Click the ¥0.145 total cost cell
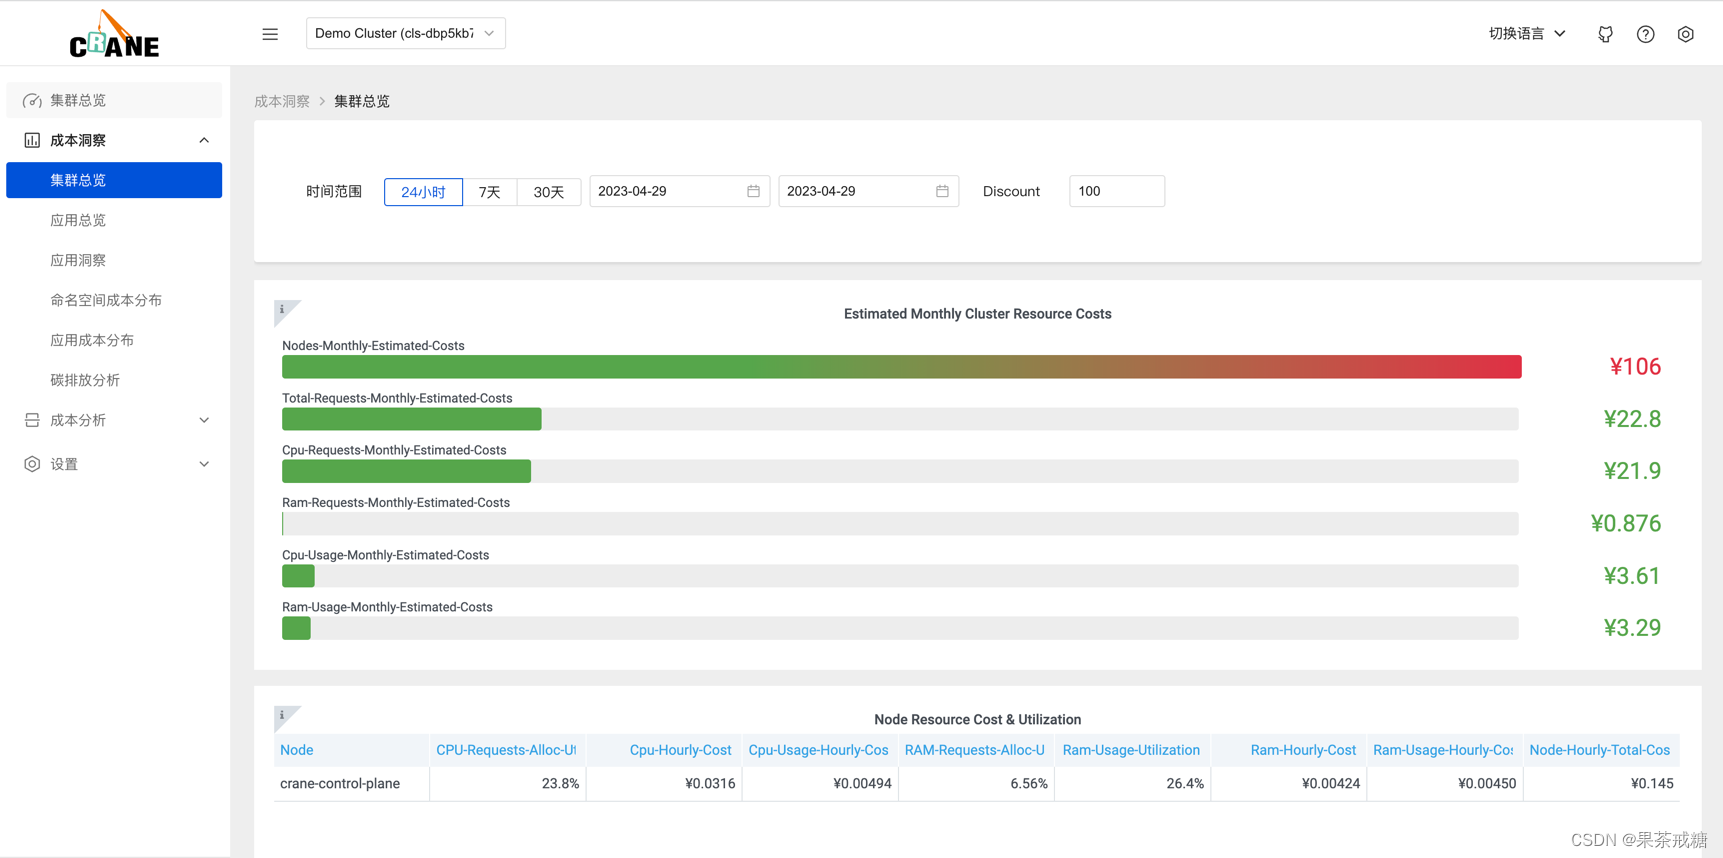 click(x=1600, y=783)
